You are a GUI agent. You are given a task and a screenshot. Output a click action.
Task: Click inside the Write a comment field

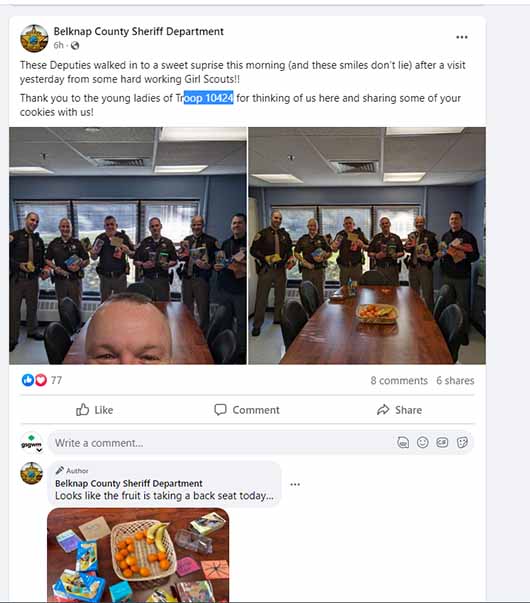click(223, 443)
